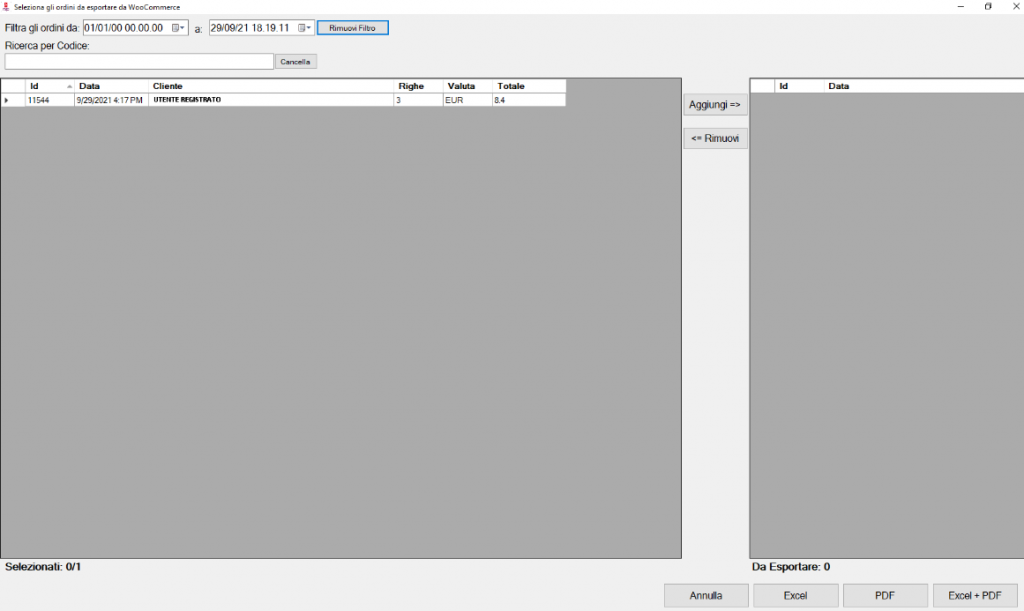Sort orders by Data column header
Screen dimensions: 1024x611
[x=110, y=86]
